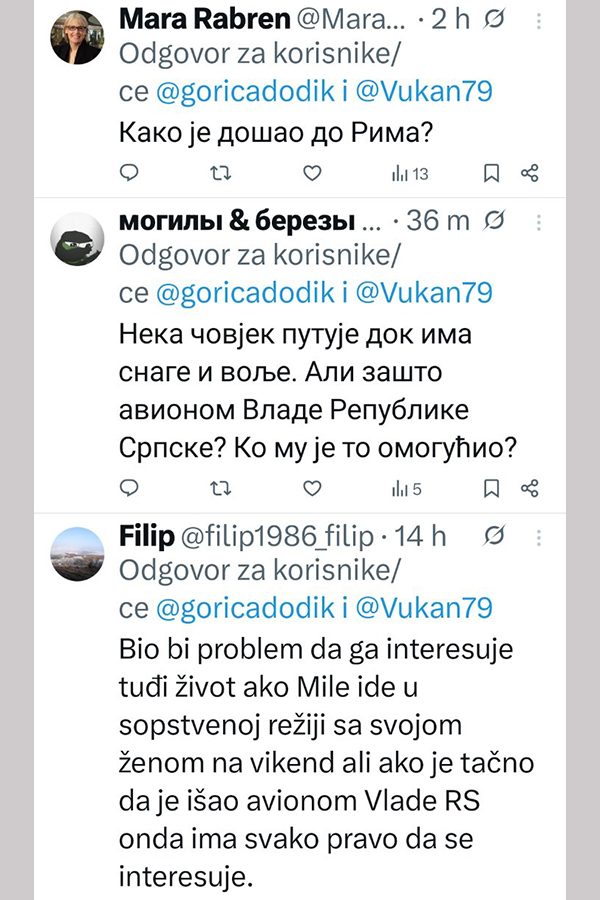Retweet Mara Rabren's tweet
The image size is (600, 900).
[220, 174]
